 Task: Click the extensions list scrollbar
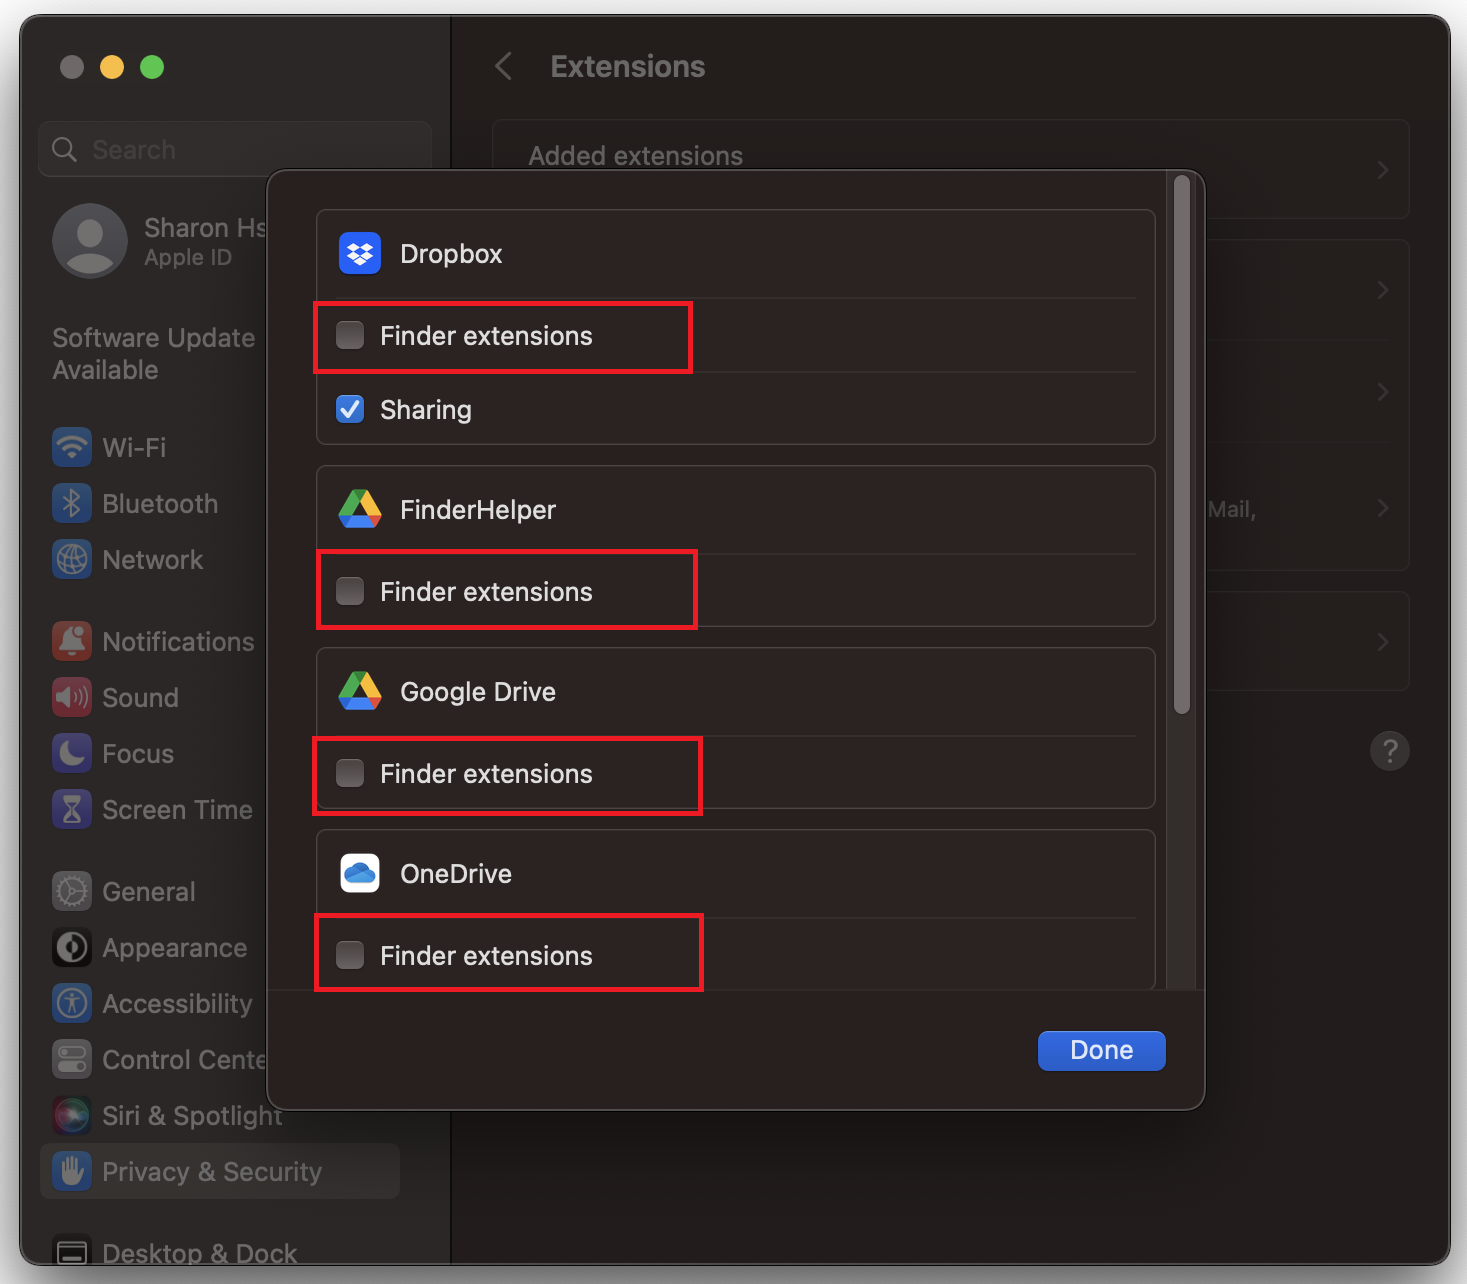(1182, 445)
